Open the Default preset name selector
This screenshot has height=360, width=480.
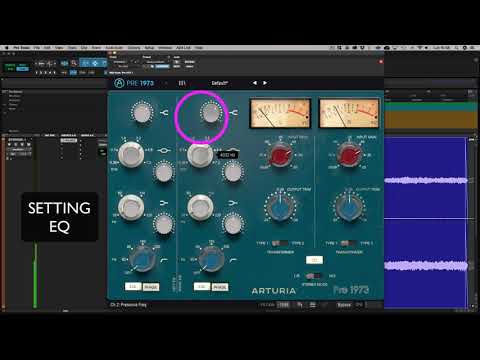coord(219,83)
